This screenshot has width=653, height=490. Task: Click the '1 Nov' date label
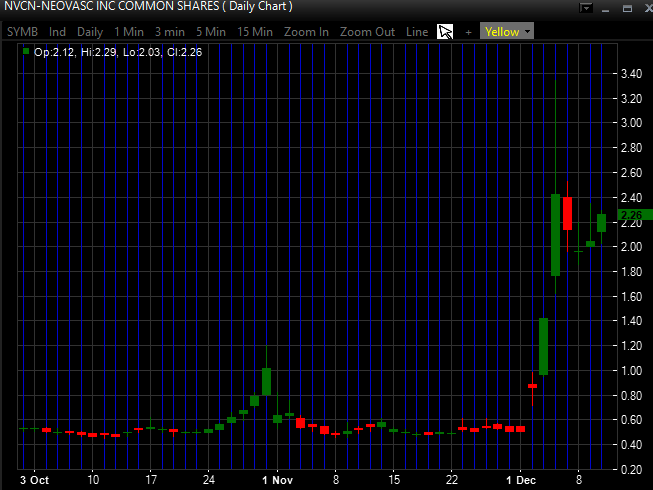pyautogui.click(x=278, y=480)
